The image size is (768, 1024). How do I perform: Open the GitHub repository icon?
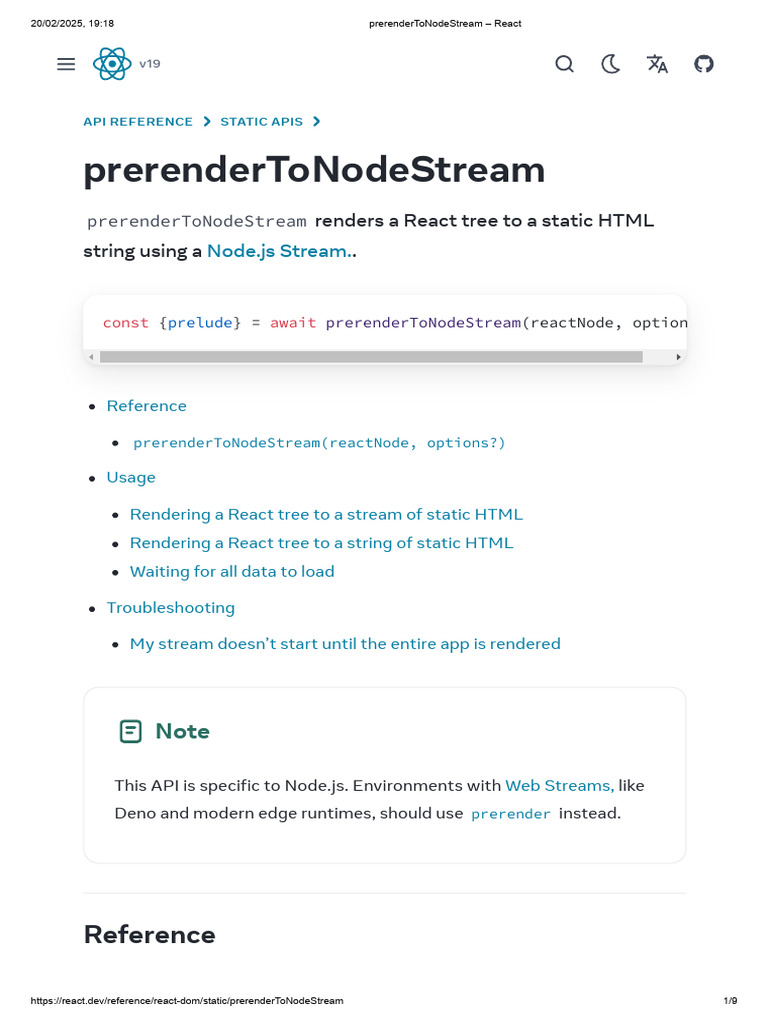(x=704, y=64)
